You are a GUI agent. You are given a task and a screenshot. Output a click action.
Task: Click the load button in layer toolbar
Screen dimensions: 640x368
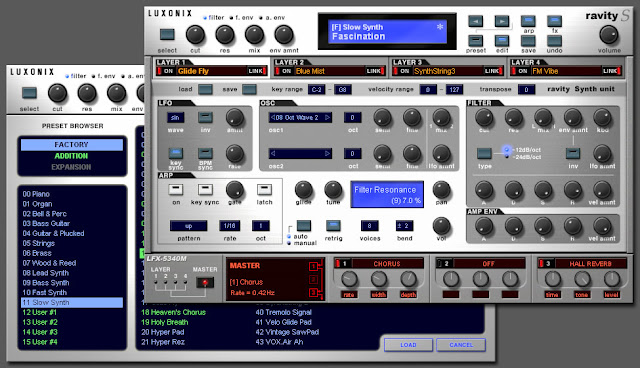tap(205, 89)
